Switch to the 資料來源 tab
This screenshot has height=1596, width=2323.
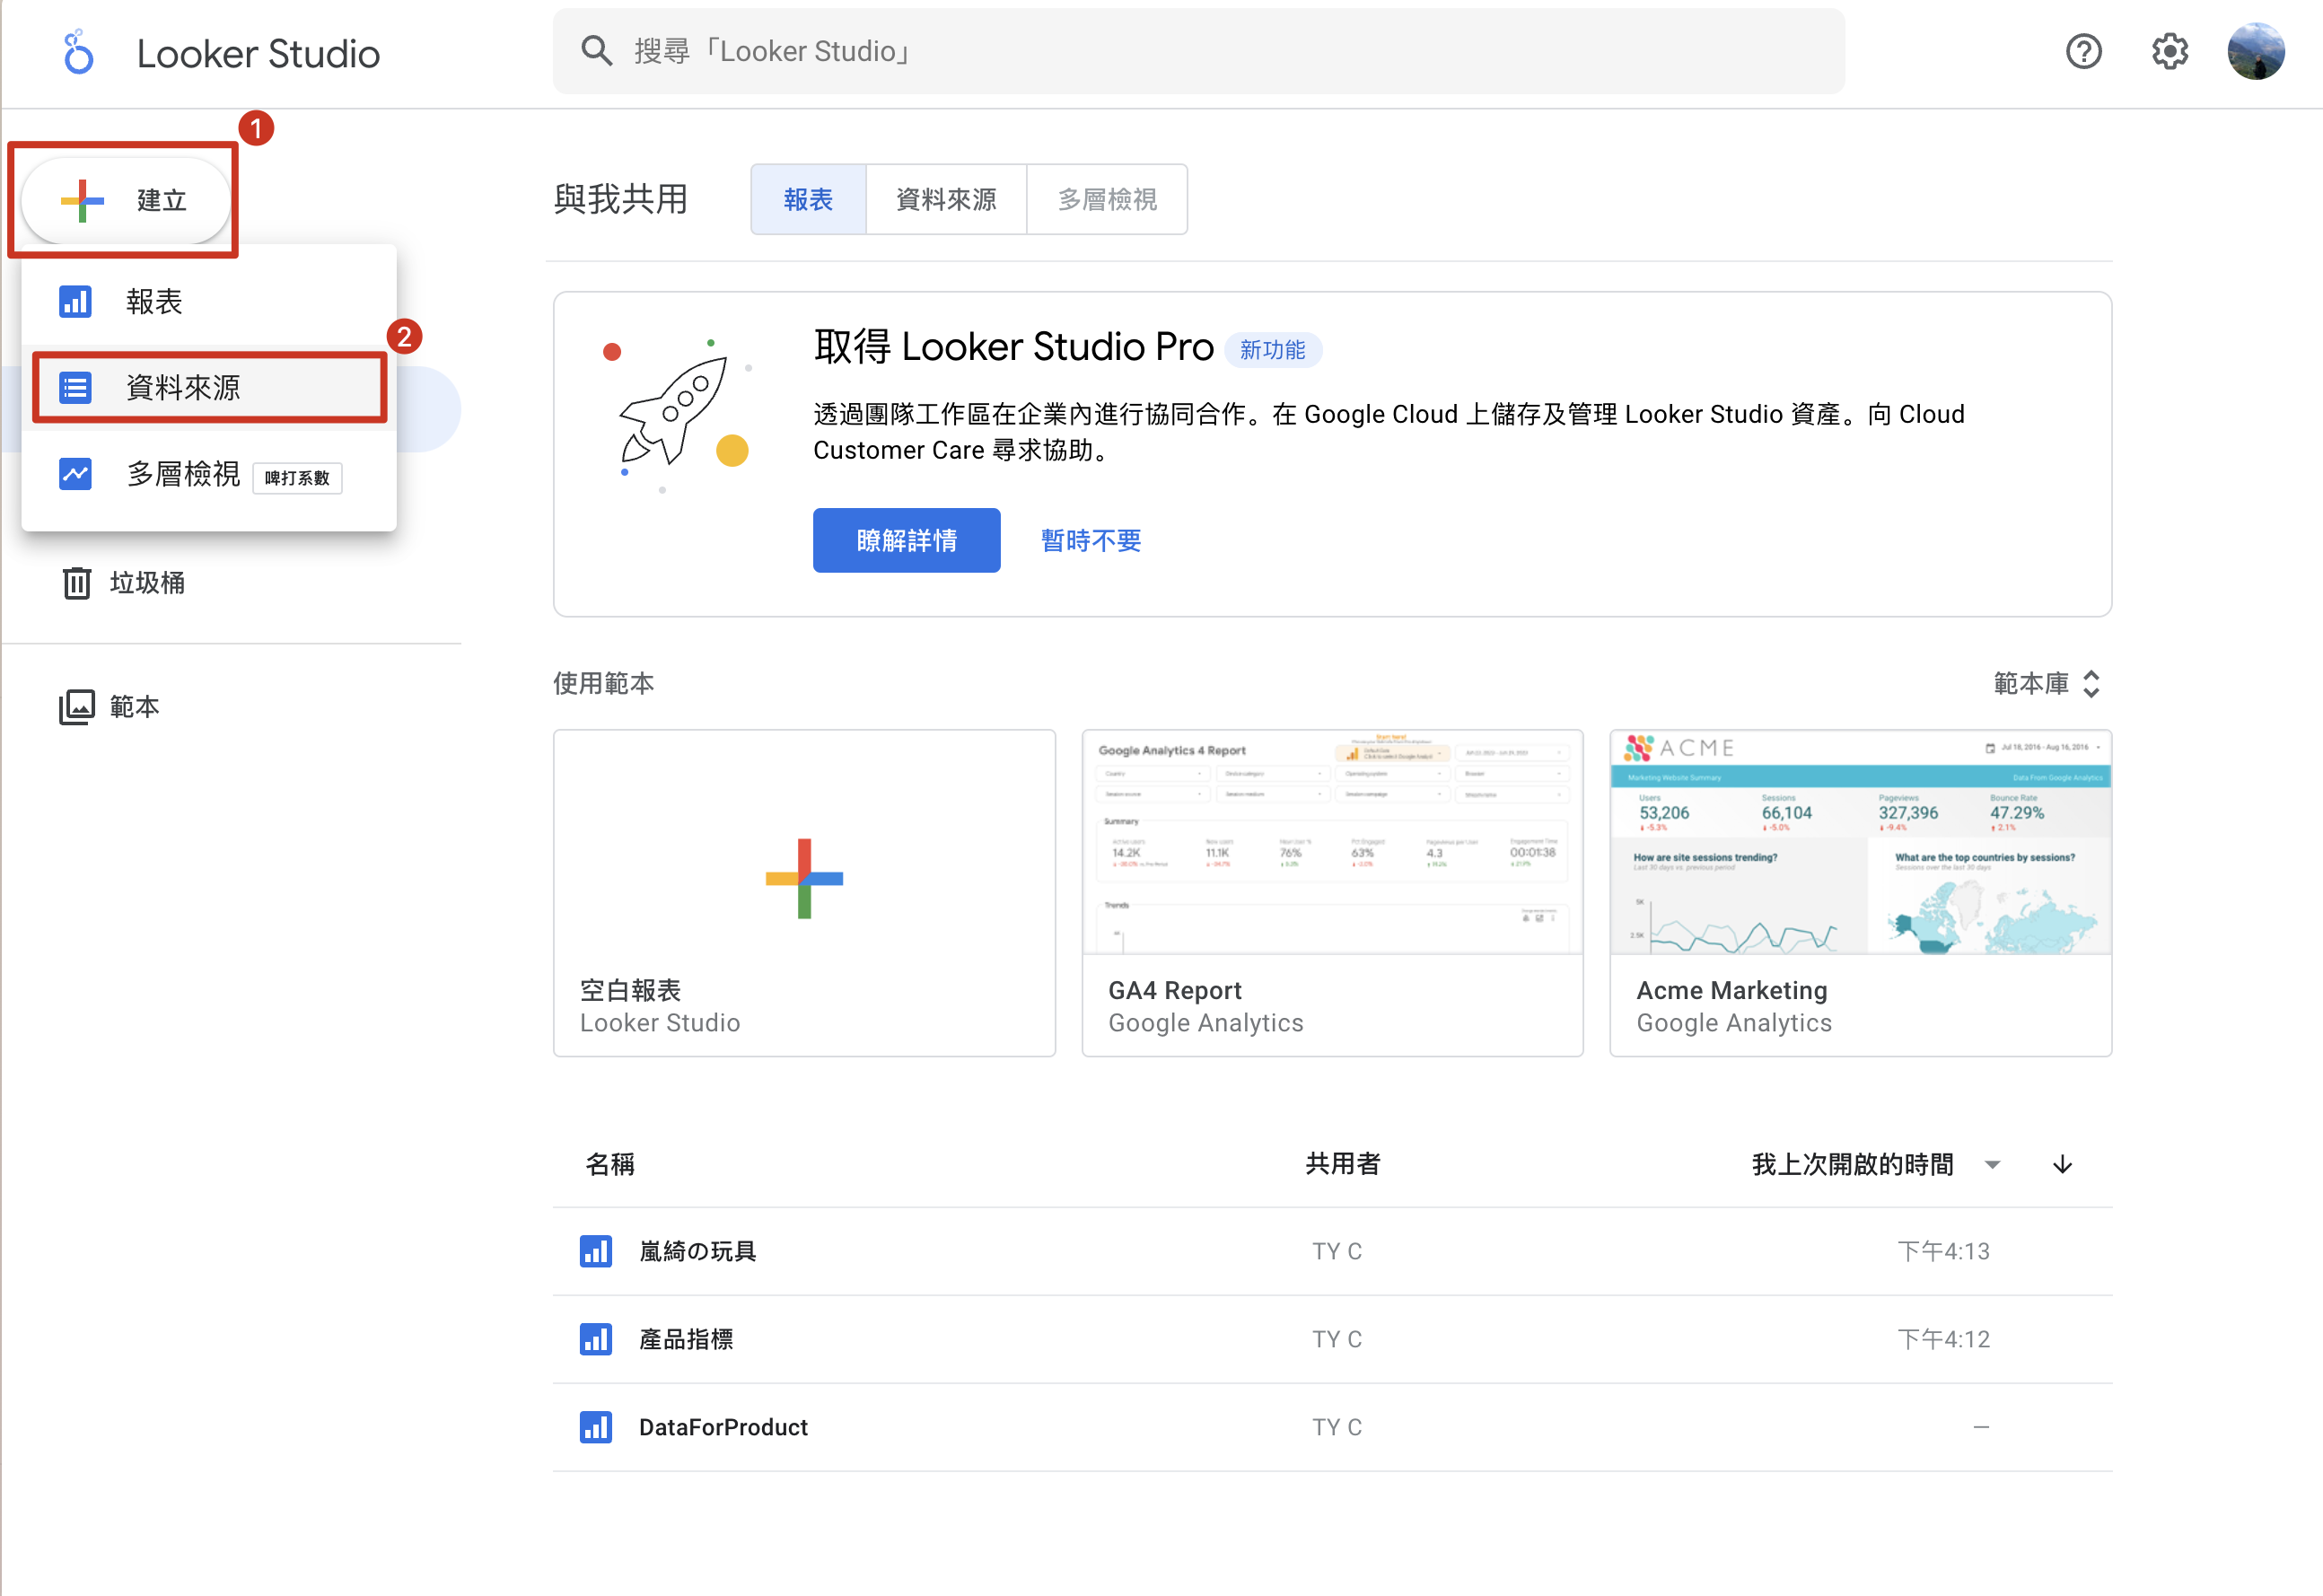pyautogui.click(x=946, y=199)
